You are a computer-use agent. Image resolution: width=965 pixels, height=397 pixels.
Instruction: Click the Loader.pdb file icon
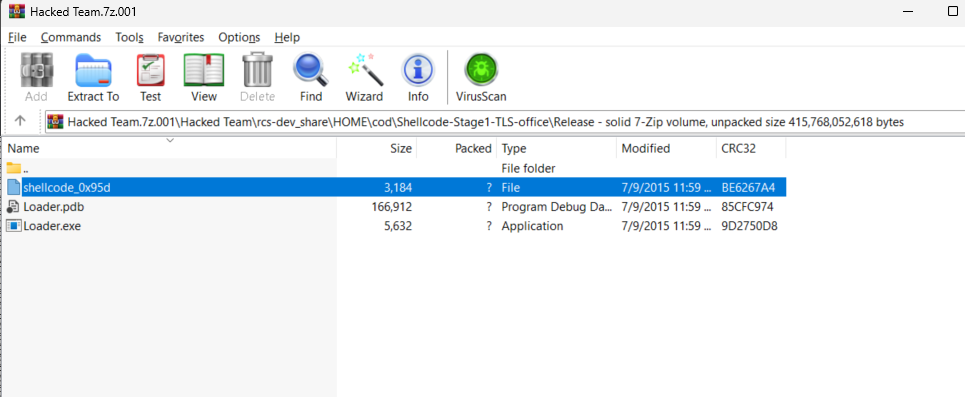coord(14,207)
